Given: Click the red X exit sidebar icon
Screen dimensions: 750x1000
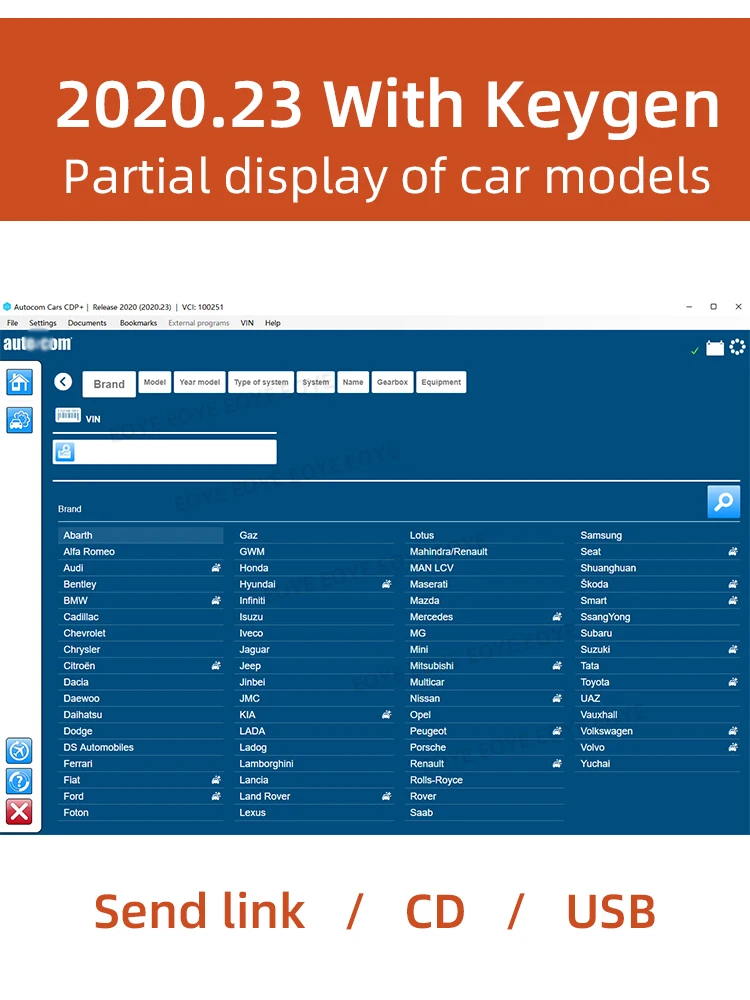Looking at the screenshot, I should point(19,812).
